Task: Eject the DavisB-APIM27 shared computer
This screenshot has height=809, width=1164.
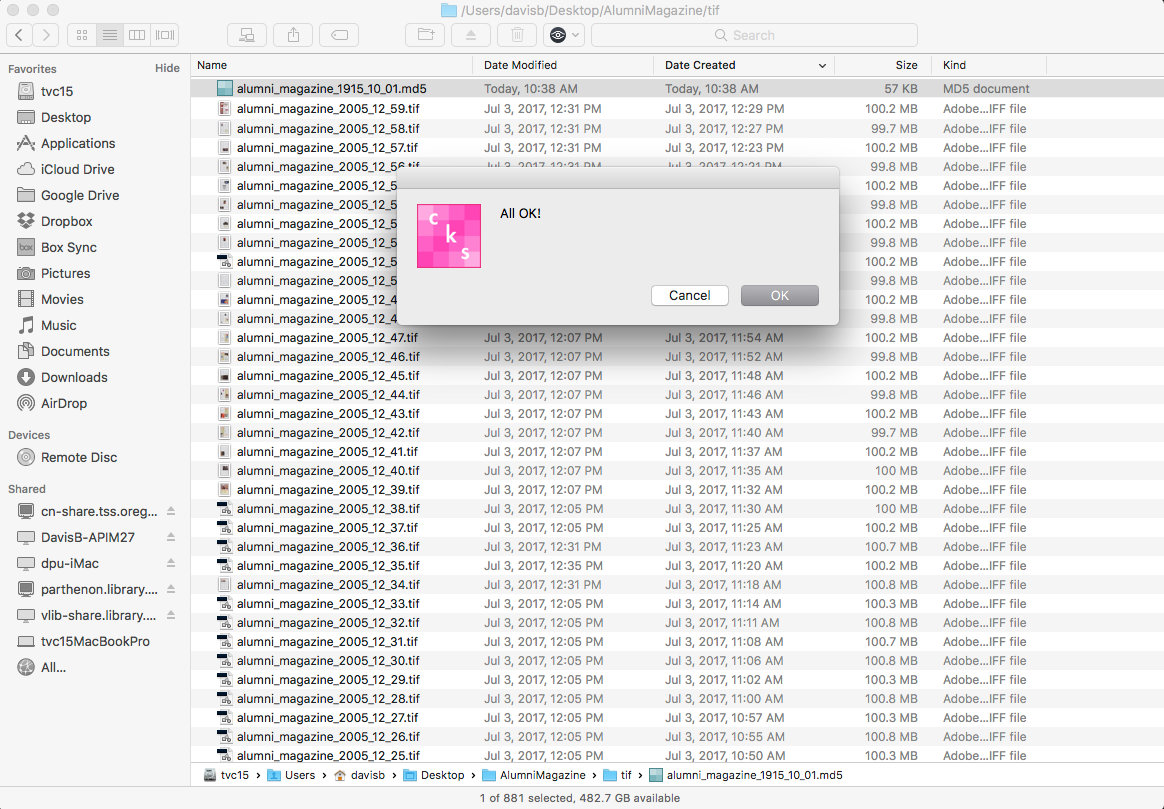Action: pyautogui.click(x=171, y=537)
